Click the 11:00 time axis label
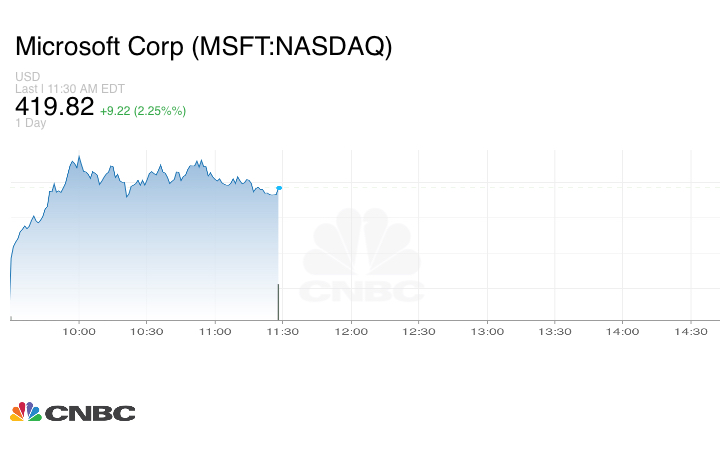 215,332
